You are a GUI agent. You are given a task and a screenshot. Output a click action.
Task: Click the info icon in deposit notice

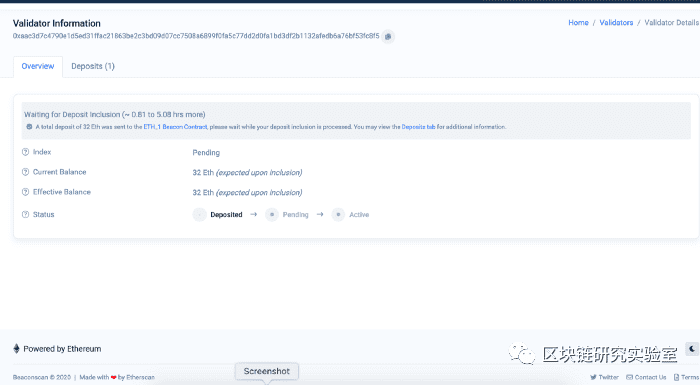pyautogui.click(x=29, y=127)
